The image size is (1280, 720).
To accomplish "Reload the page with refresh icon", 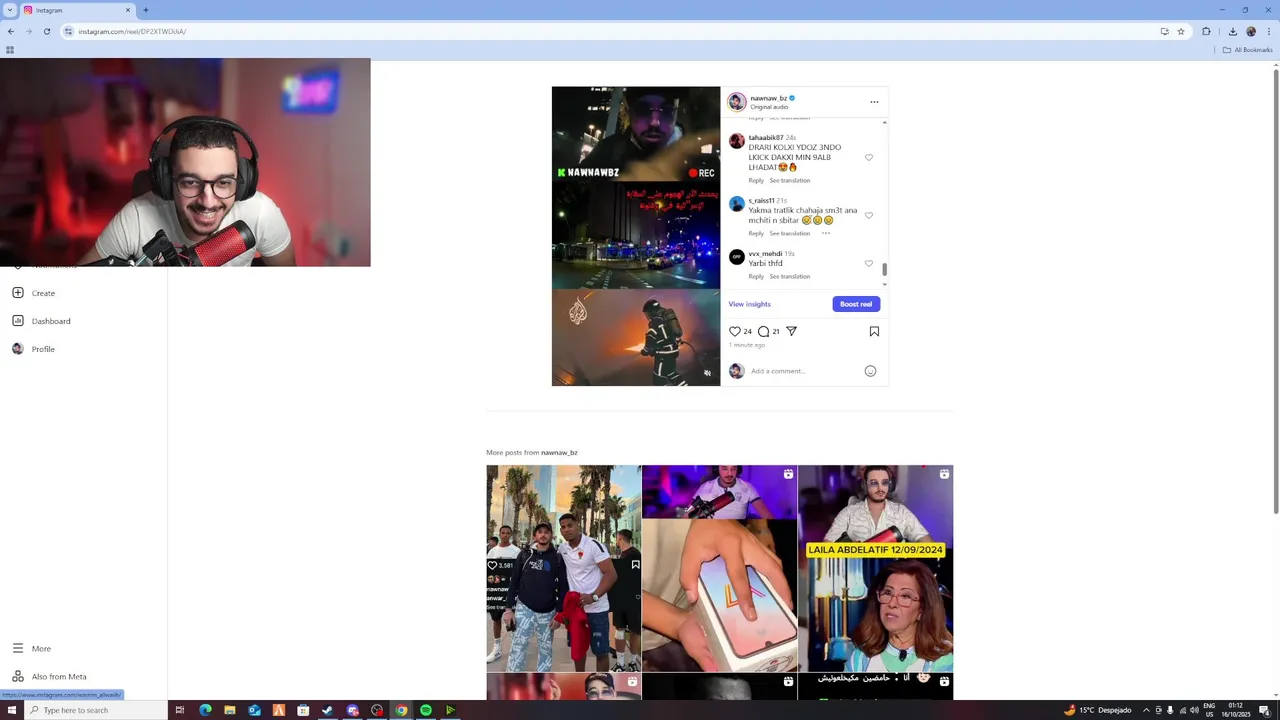I will [x=46, y=31].
